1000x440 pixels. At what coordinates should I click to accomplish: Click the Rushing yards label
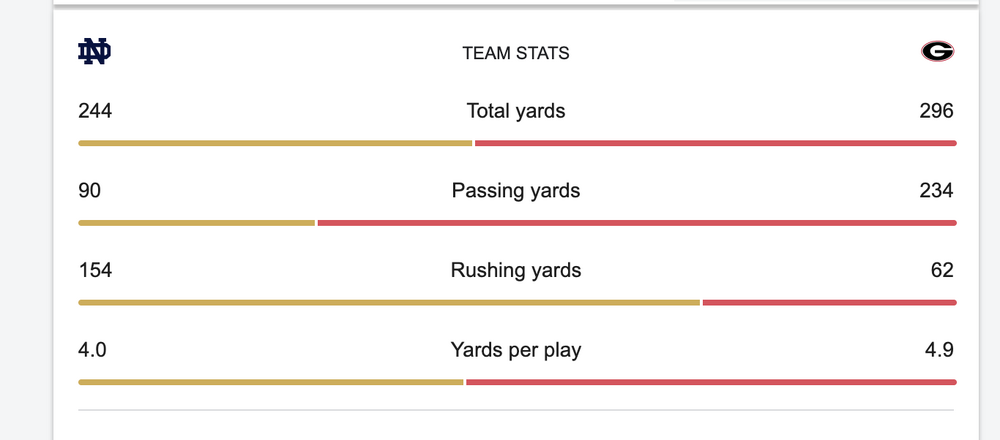[x=516, y=270]
